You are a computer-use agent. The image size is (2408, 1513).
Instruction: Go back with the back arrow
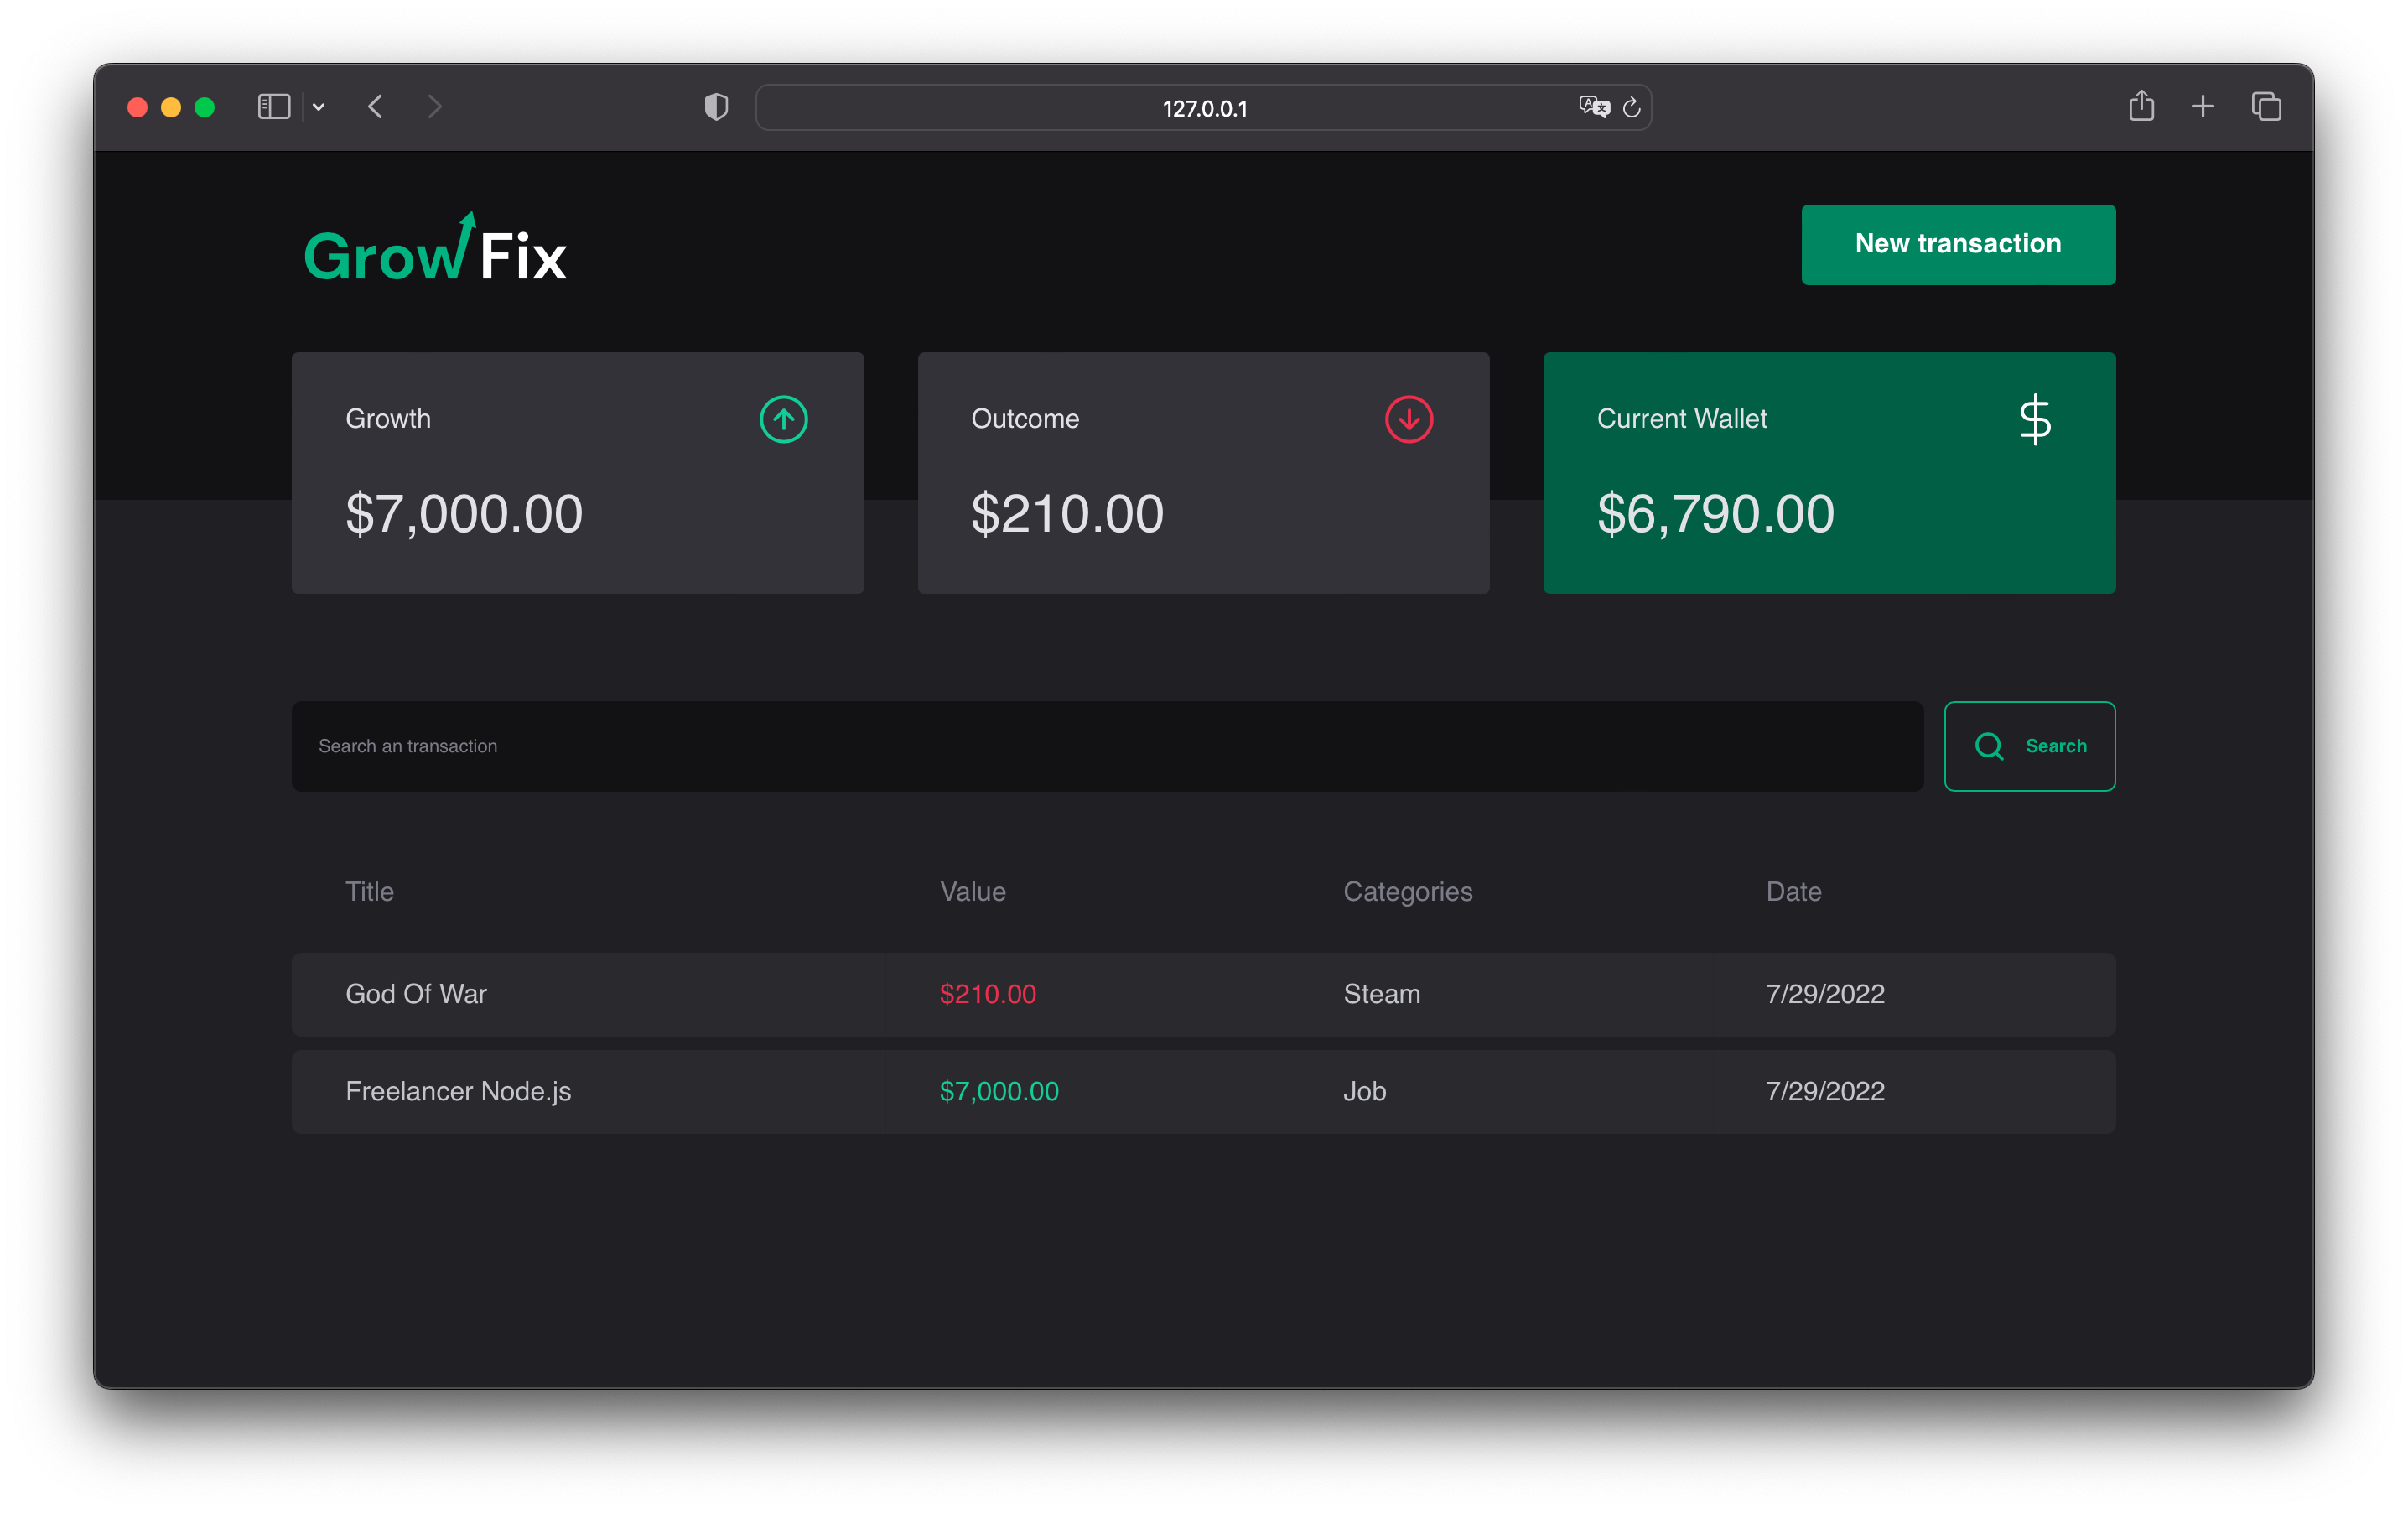(x=376, y=107)
